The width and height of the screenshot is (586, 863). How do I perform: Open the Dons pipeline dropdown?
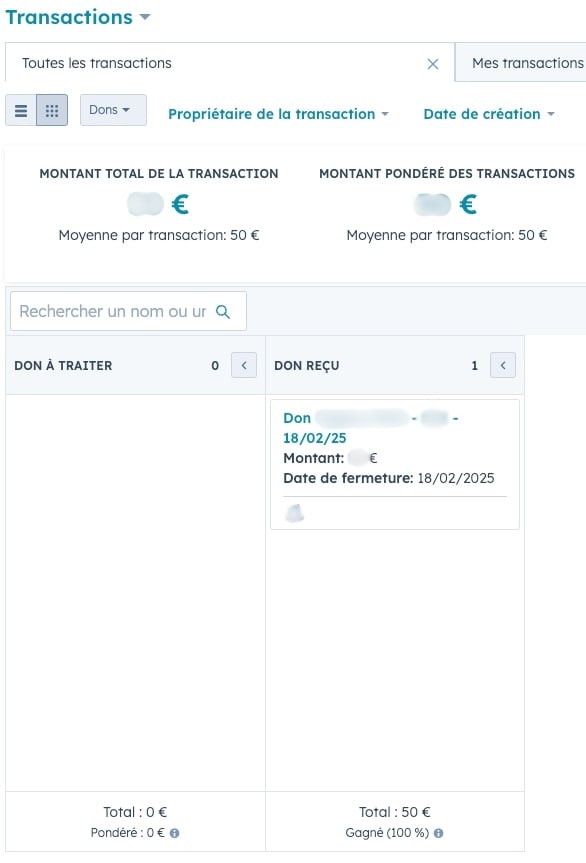pyautogui.click(x=113, y=110)
